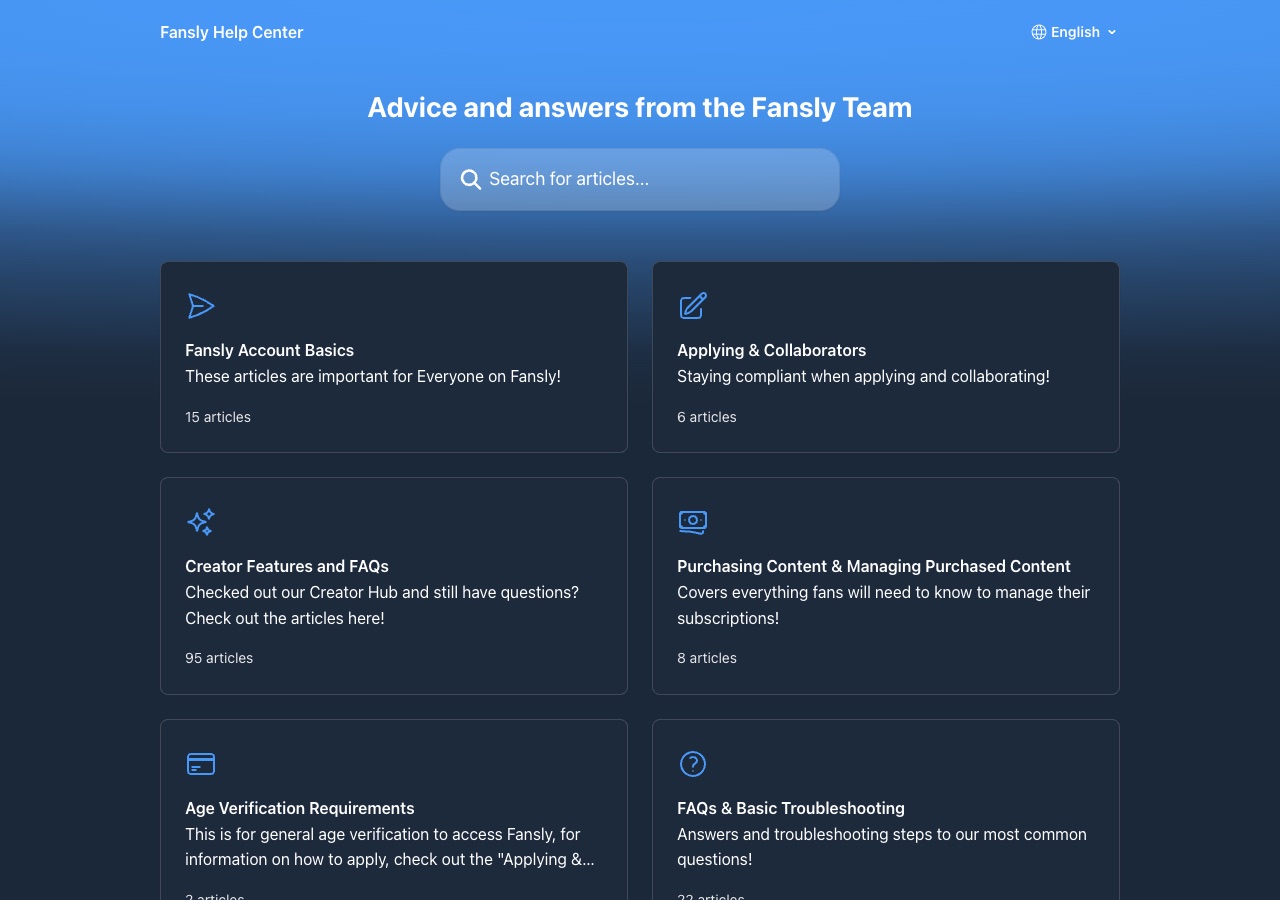Expand the English language chevron

tap(1112, 32)
